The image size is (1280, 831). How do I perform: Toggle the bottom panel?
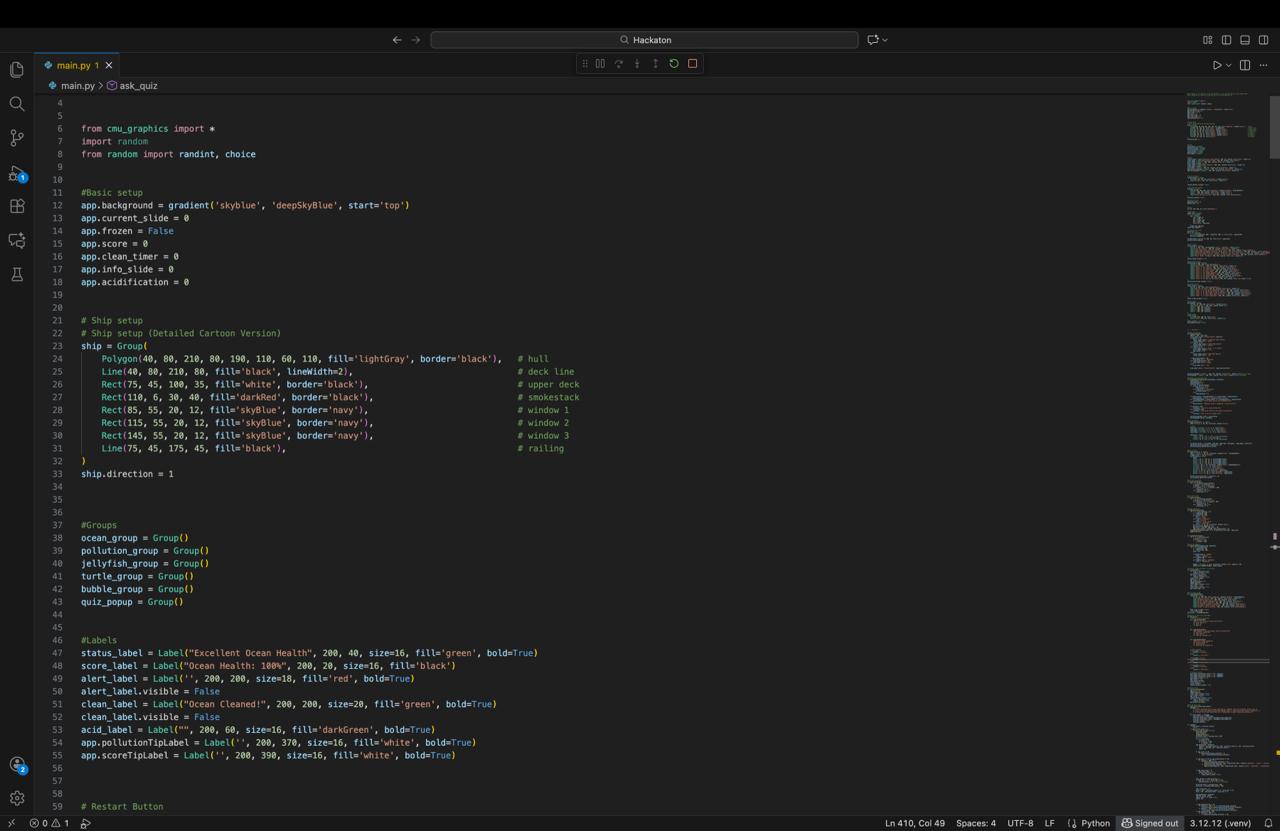click(1245, 40)
